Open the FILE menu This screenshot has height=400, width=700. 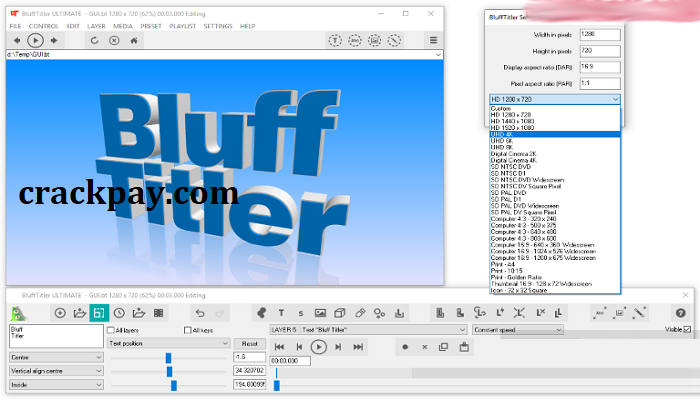tap(16, 26)
